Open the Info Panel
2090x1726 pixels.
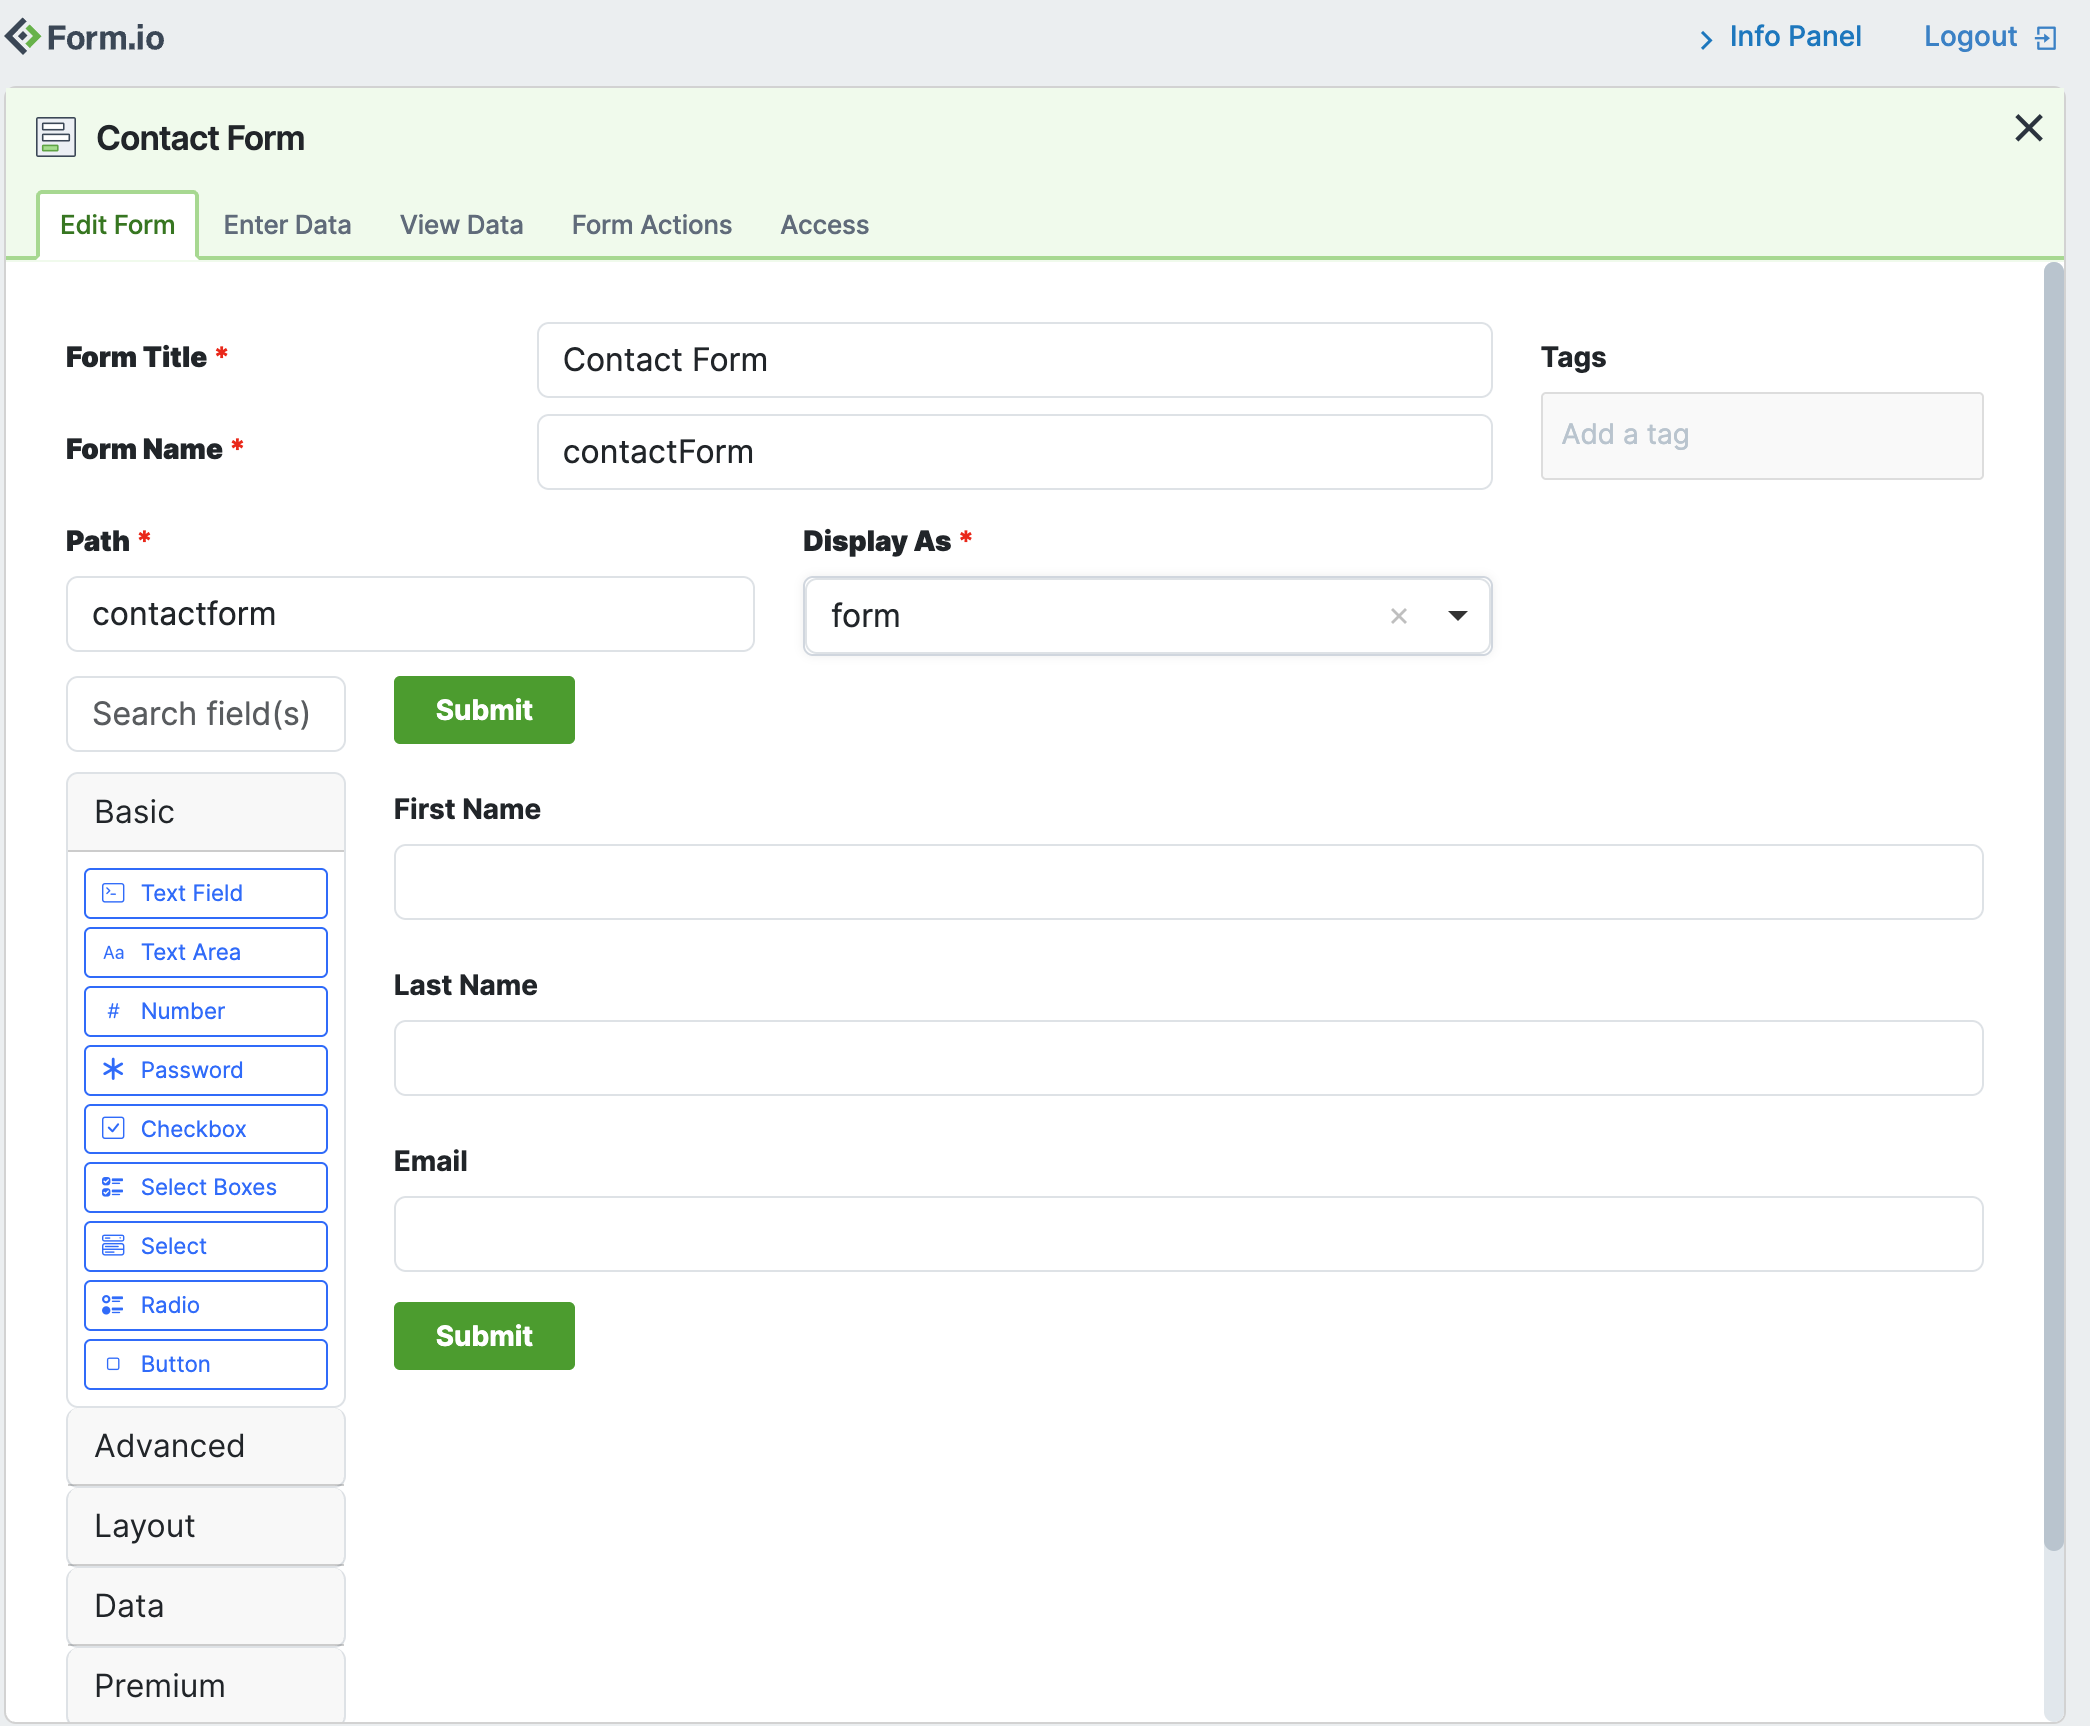pos(1795,36)
